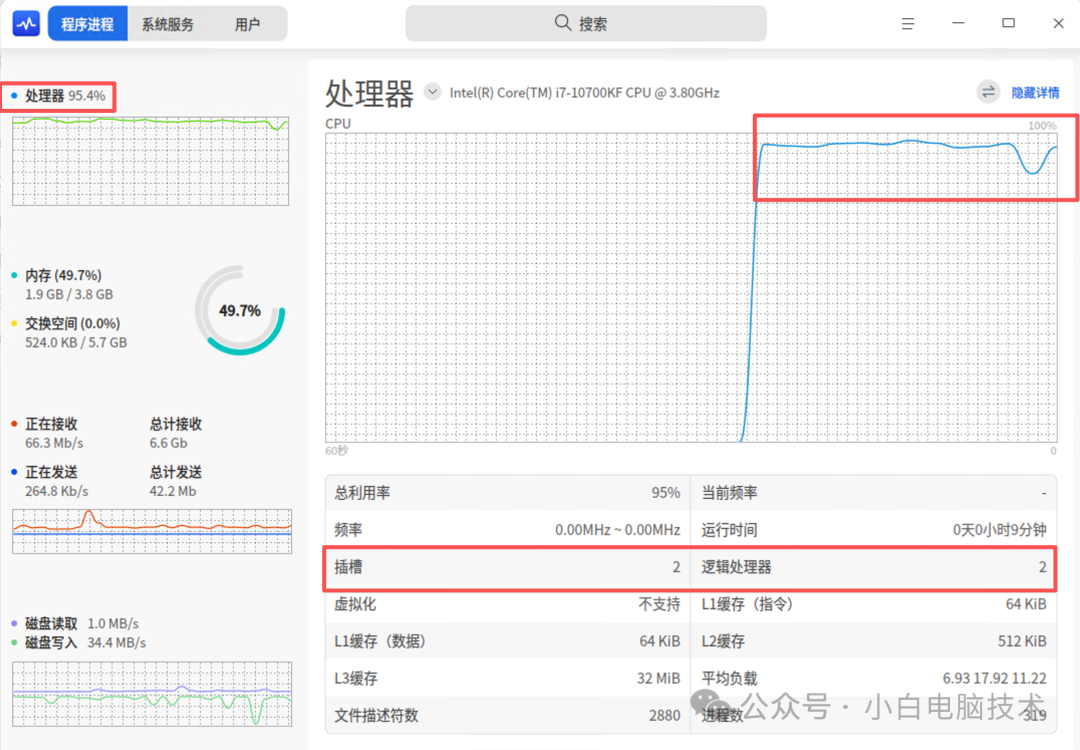The height and width of the screenshot is (750, 1080).
Task: Click the Intel Core i7-10700KF CPU model text
Action: [x=585, y=93]
